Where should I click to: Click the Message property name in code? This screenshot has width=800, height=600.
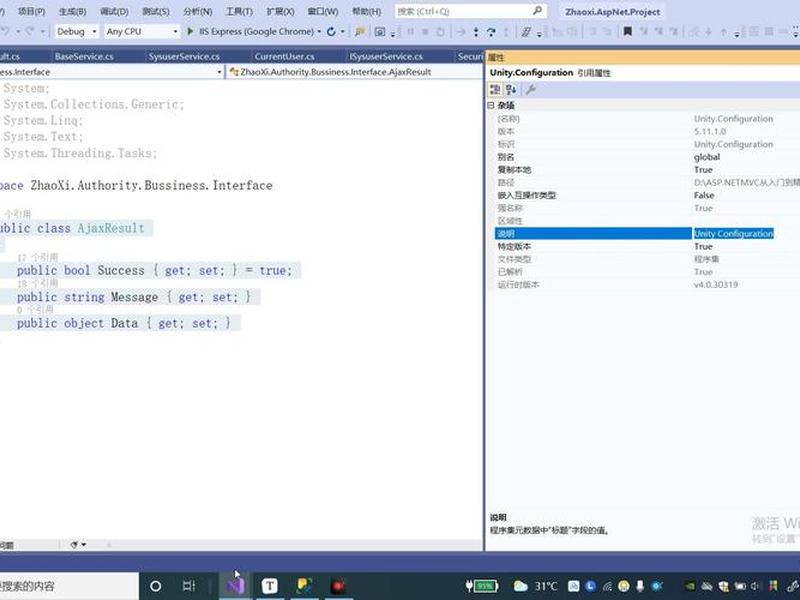pos(135,297)
